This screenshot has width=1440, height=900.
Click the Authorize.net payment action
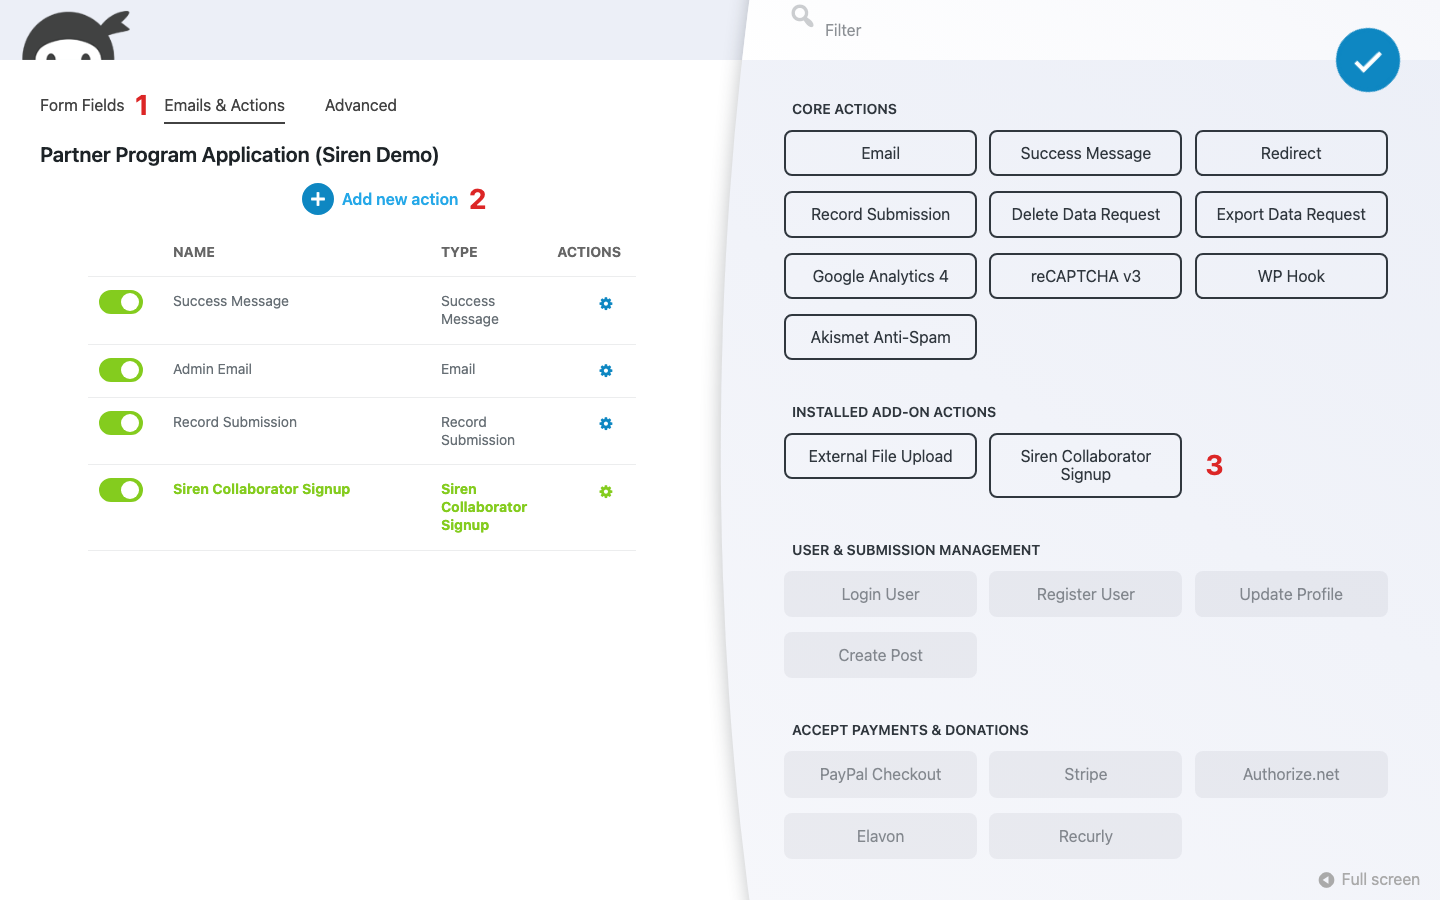(1291, 774)
